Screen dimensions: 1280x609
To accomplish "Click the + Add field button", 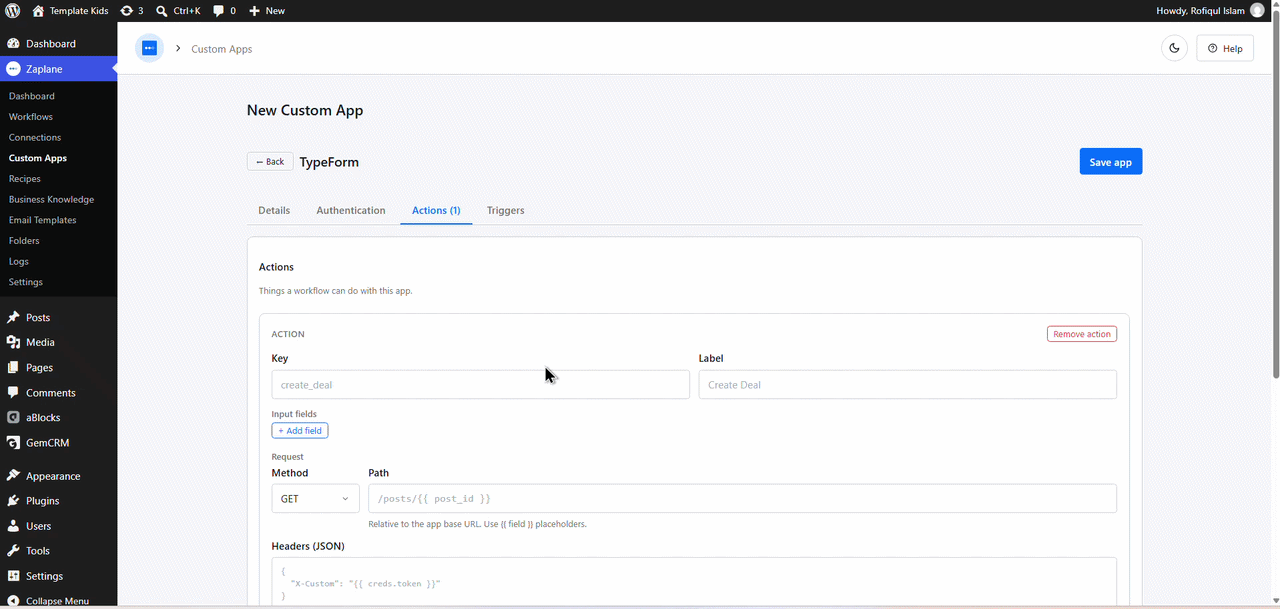I will coord(300,430).
